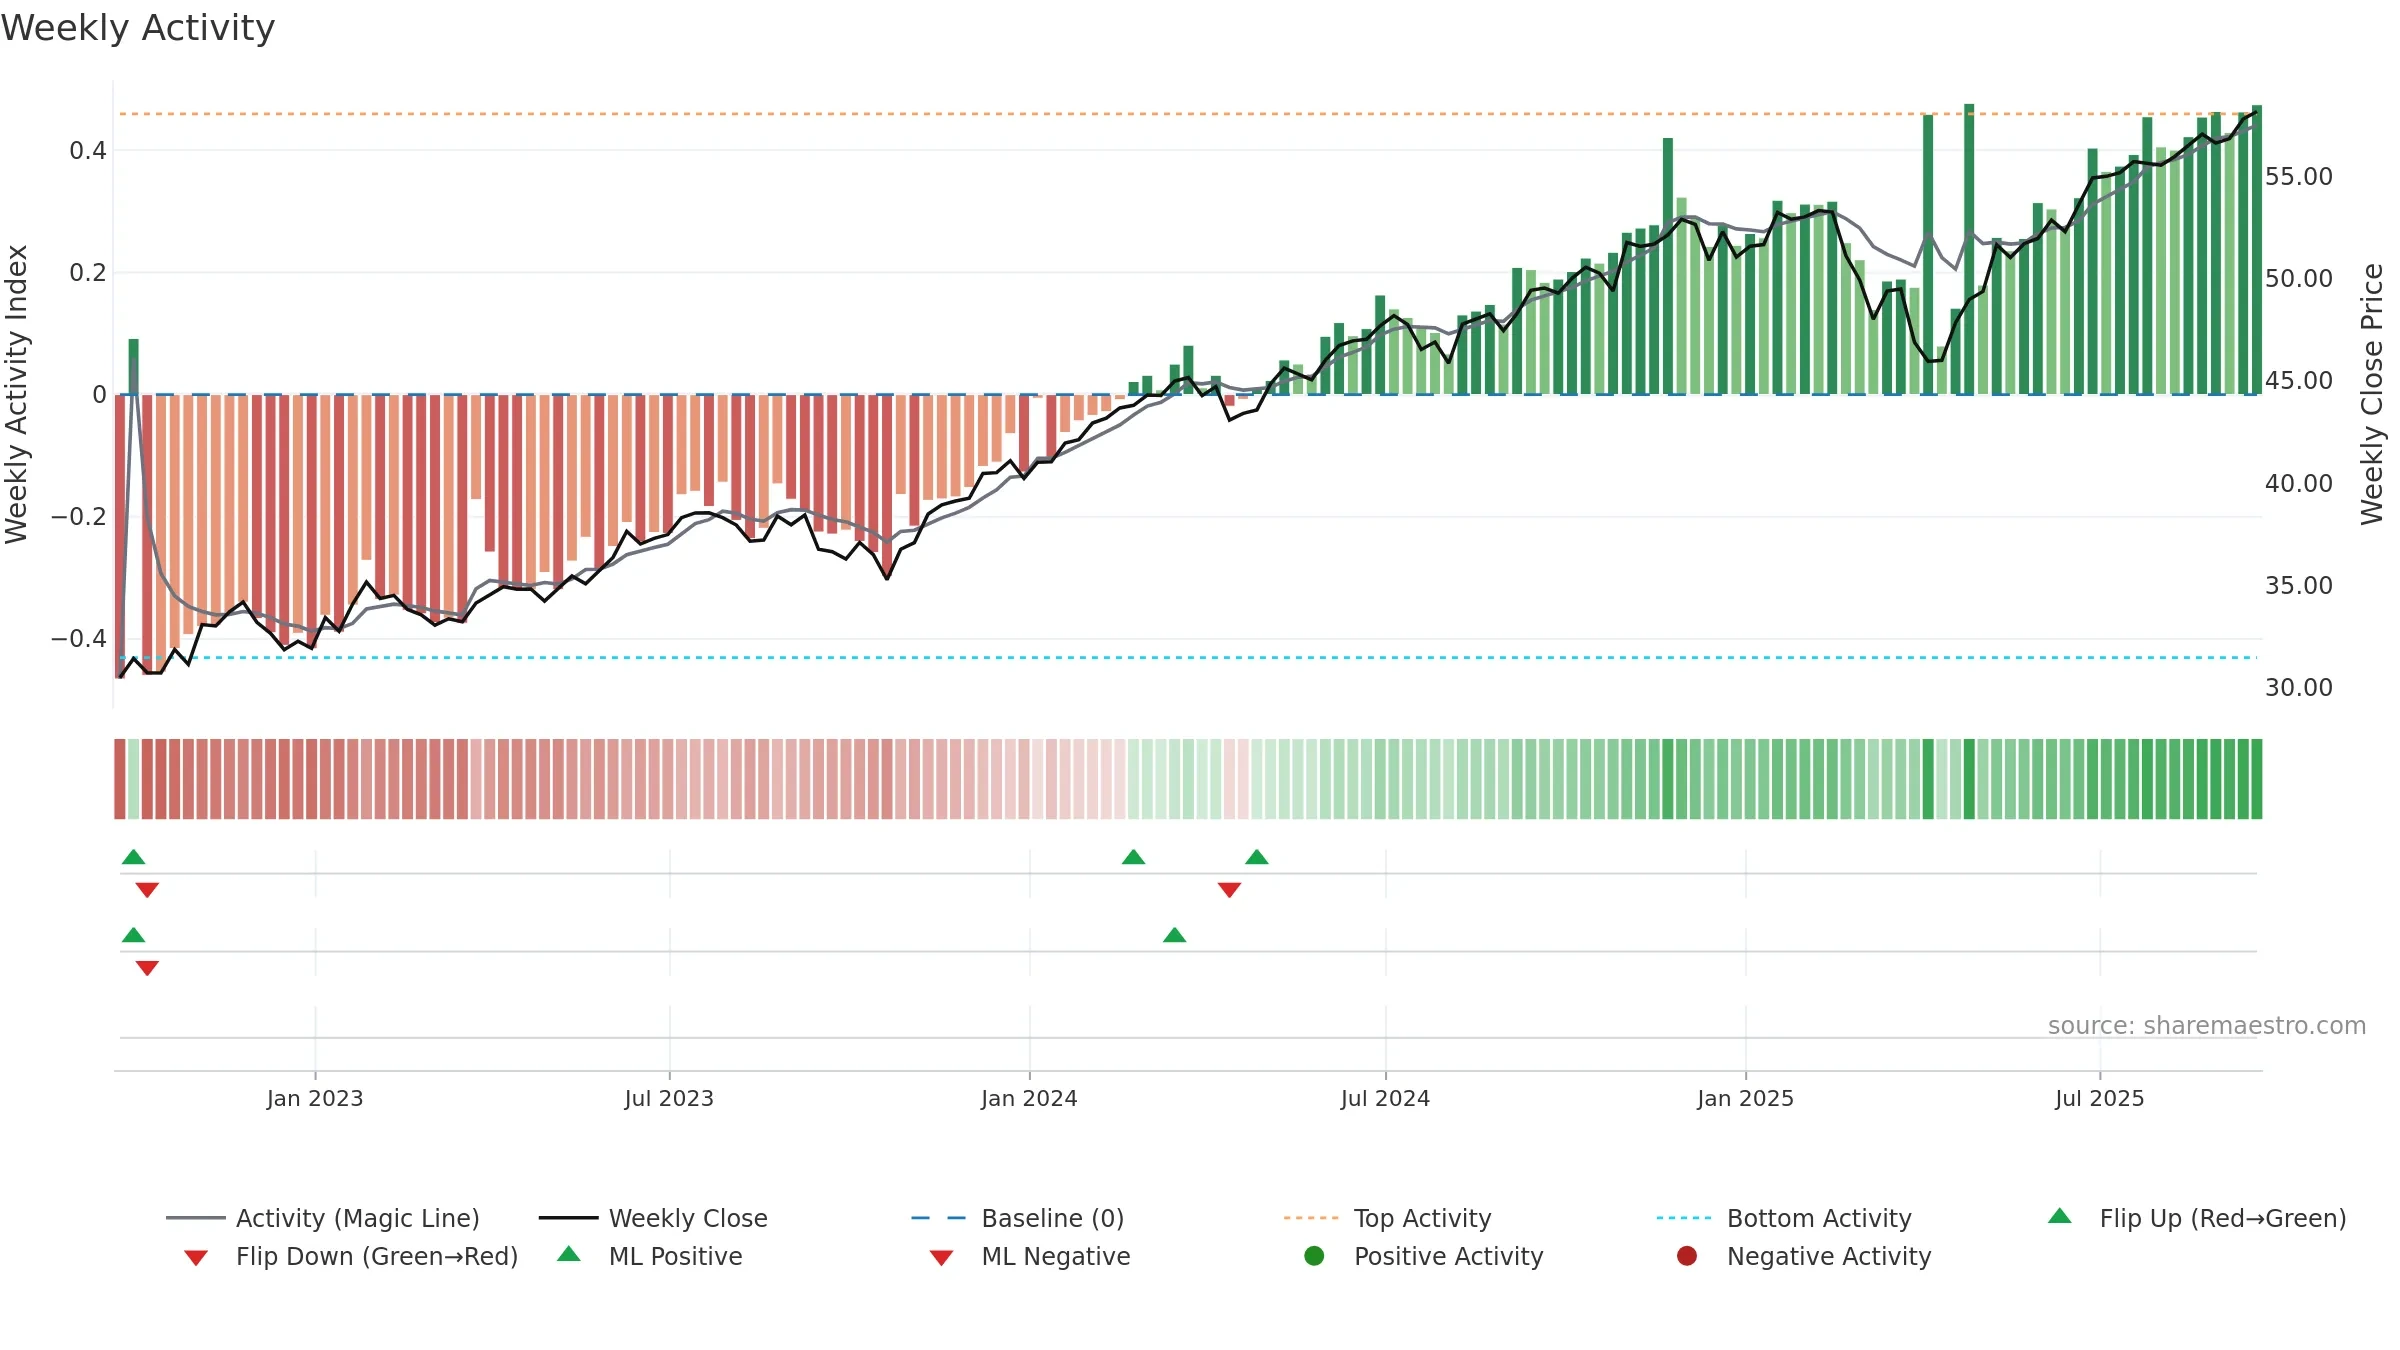The width and height of the screenshot is (2400, 1350).
Task: Click the Jan 2025 axis label
Action: click(1745, 1099)
